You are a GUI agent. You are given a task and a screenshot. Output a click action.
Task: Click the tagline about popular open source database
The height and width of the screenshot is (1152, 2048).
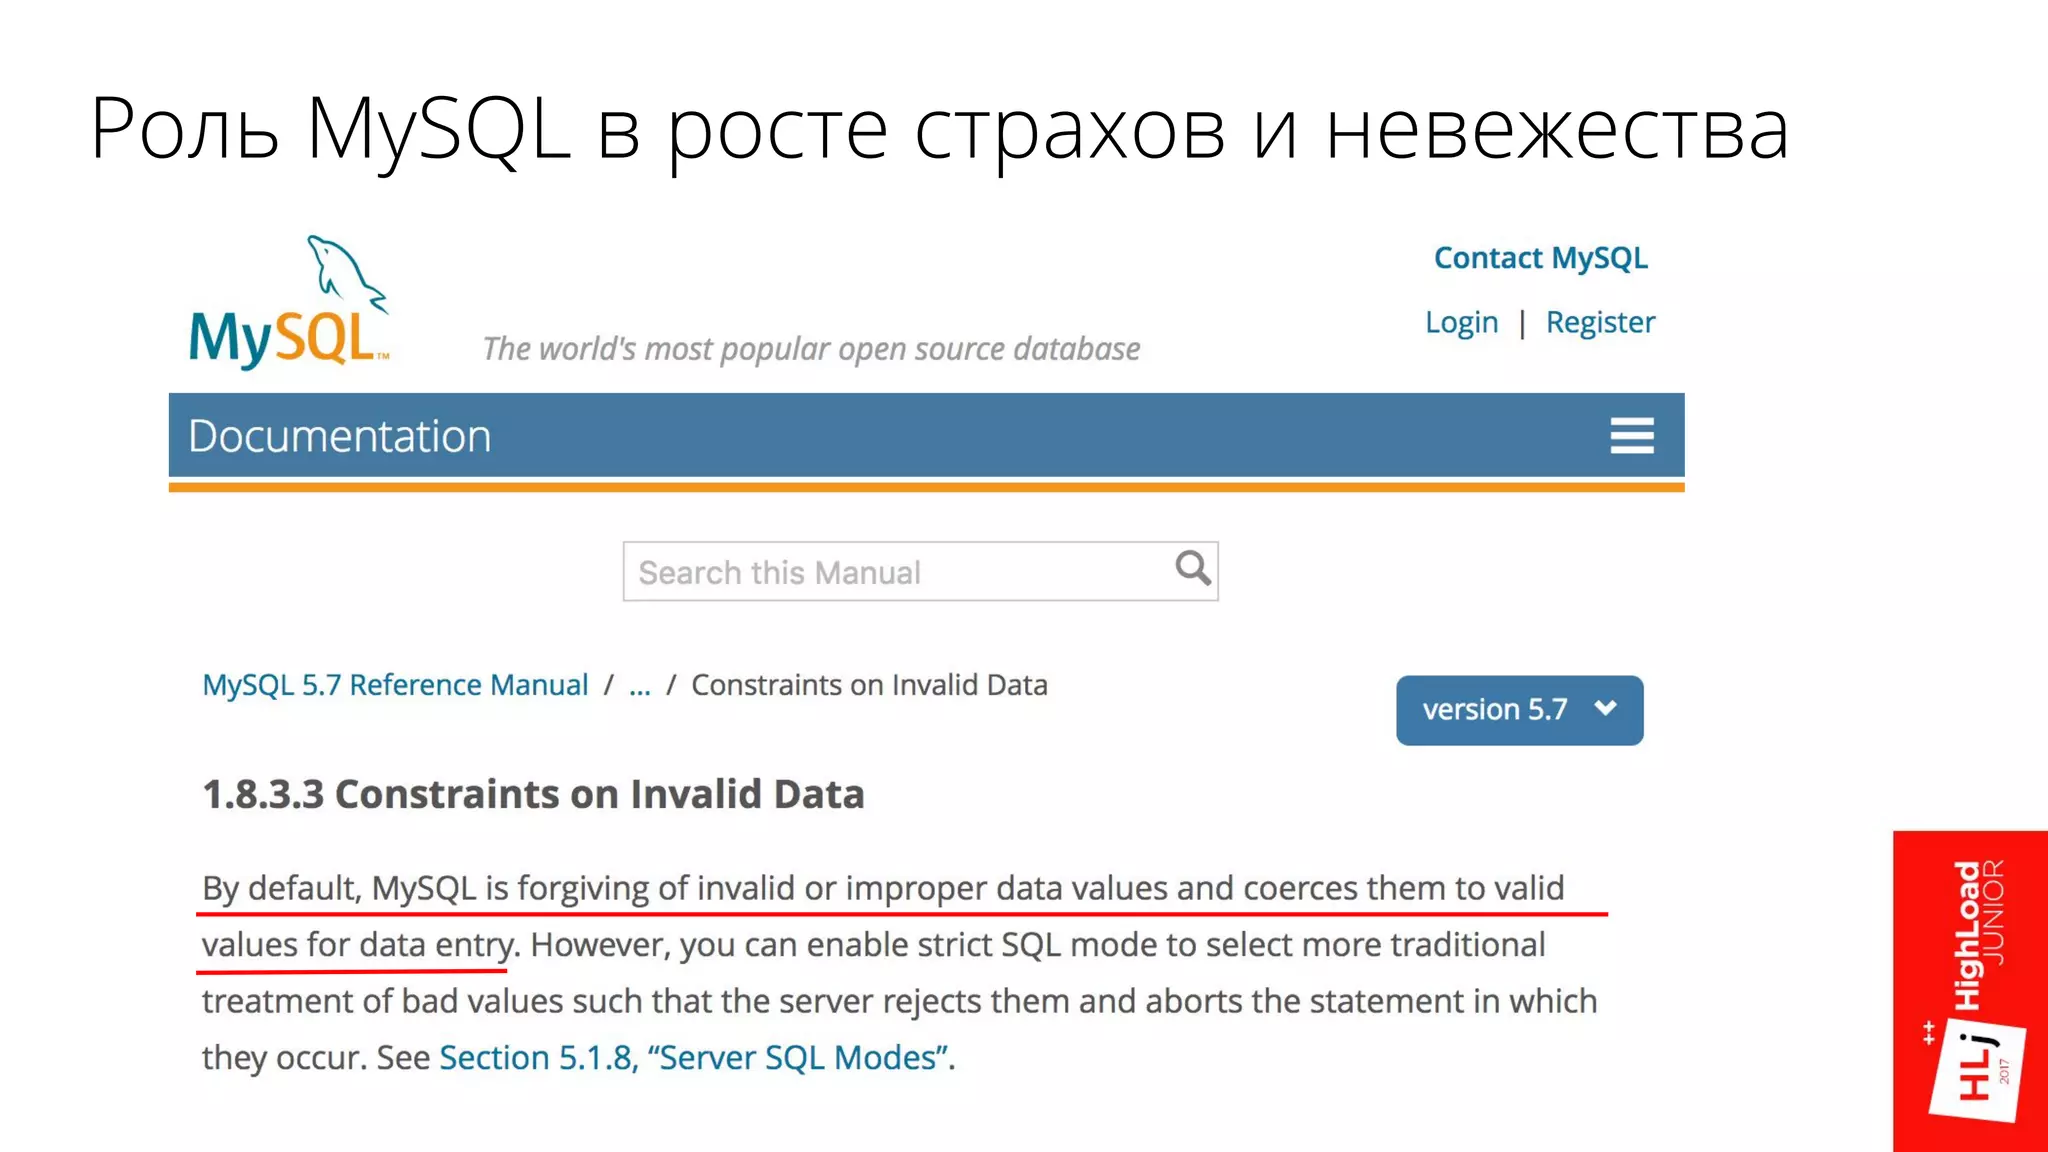[x=811, y=349]
